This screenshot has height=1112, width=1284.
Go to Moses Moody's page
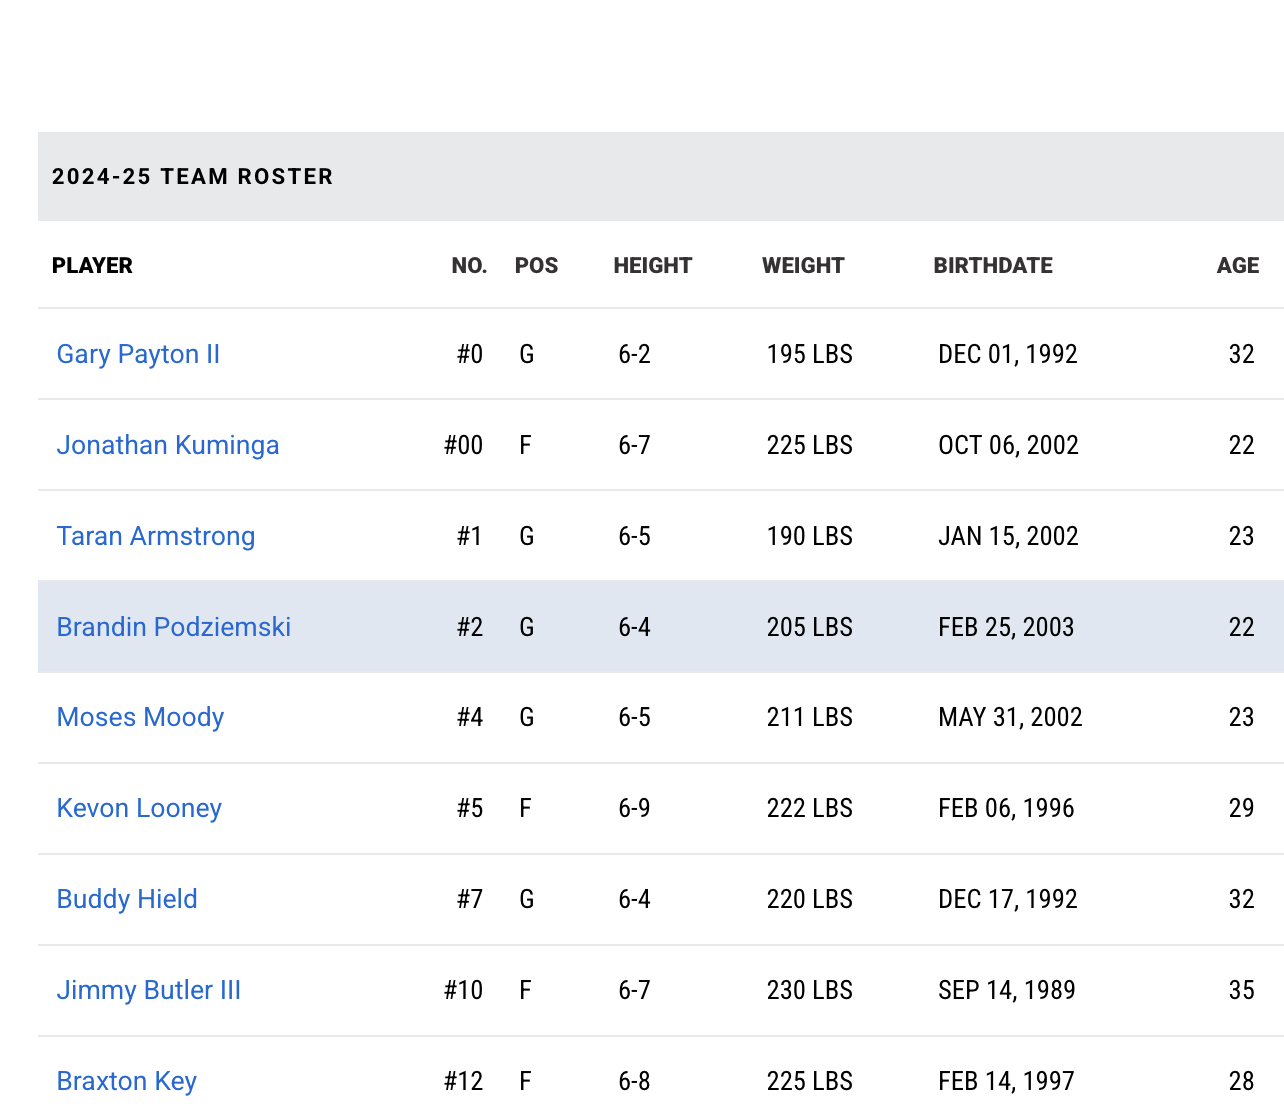click(140, 717)
